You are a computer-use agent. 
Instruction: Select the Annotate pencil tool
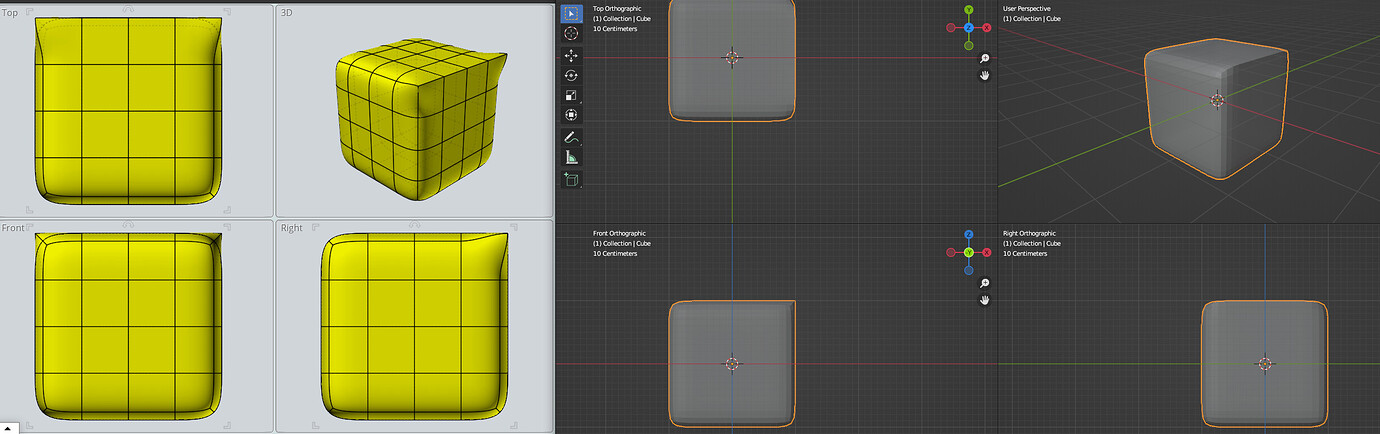[x=571, y=137]
